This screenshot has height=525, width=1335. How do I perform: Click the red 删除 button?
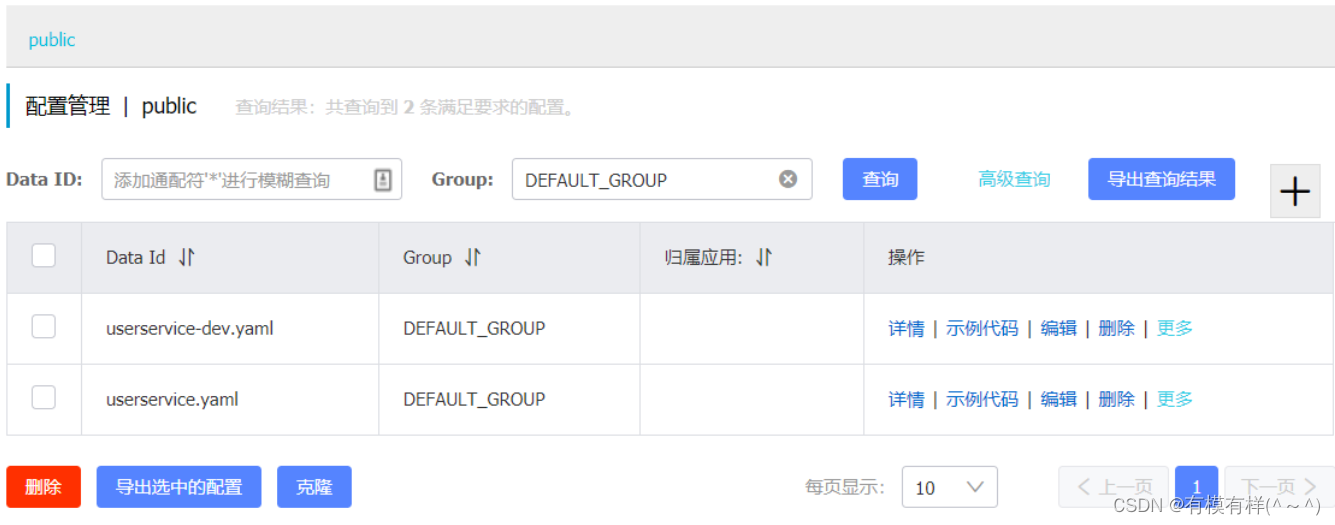43,487
